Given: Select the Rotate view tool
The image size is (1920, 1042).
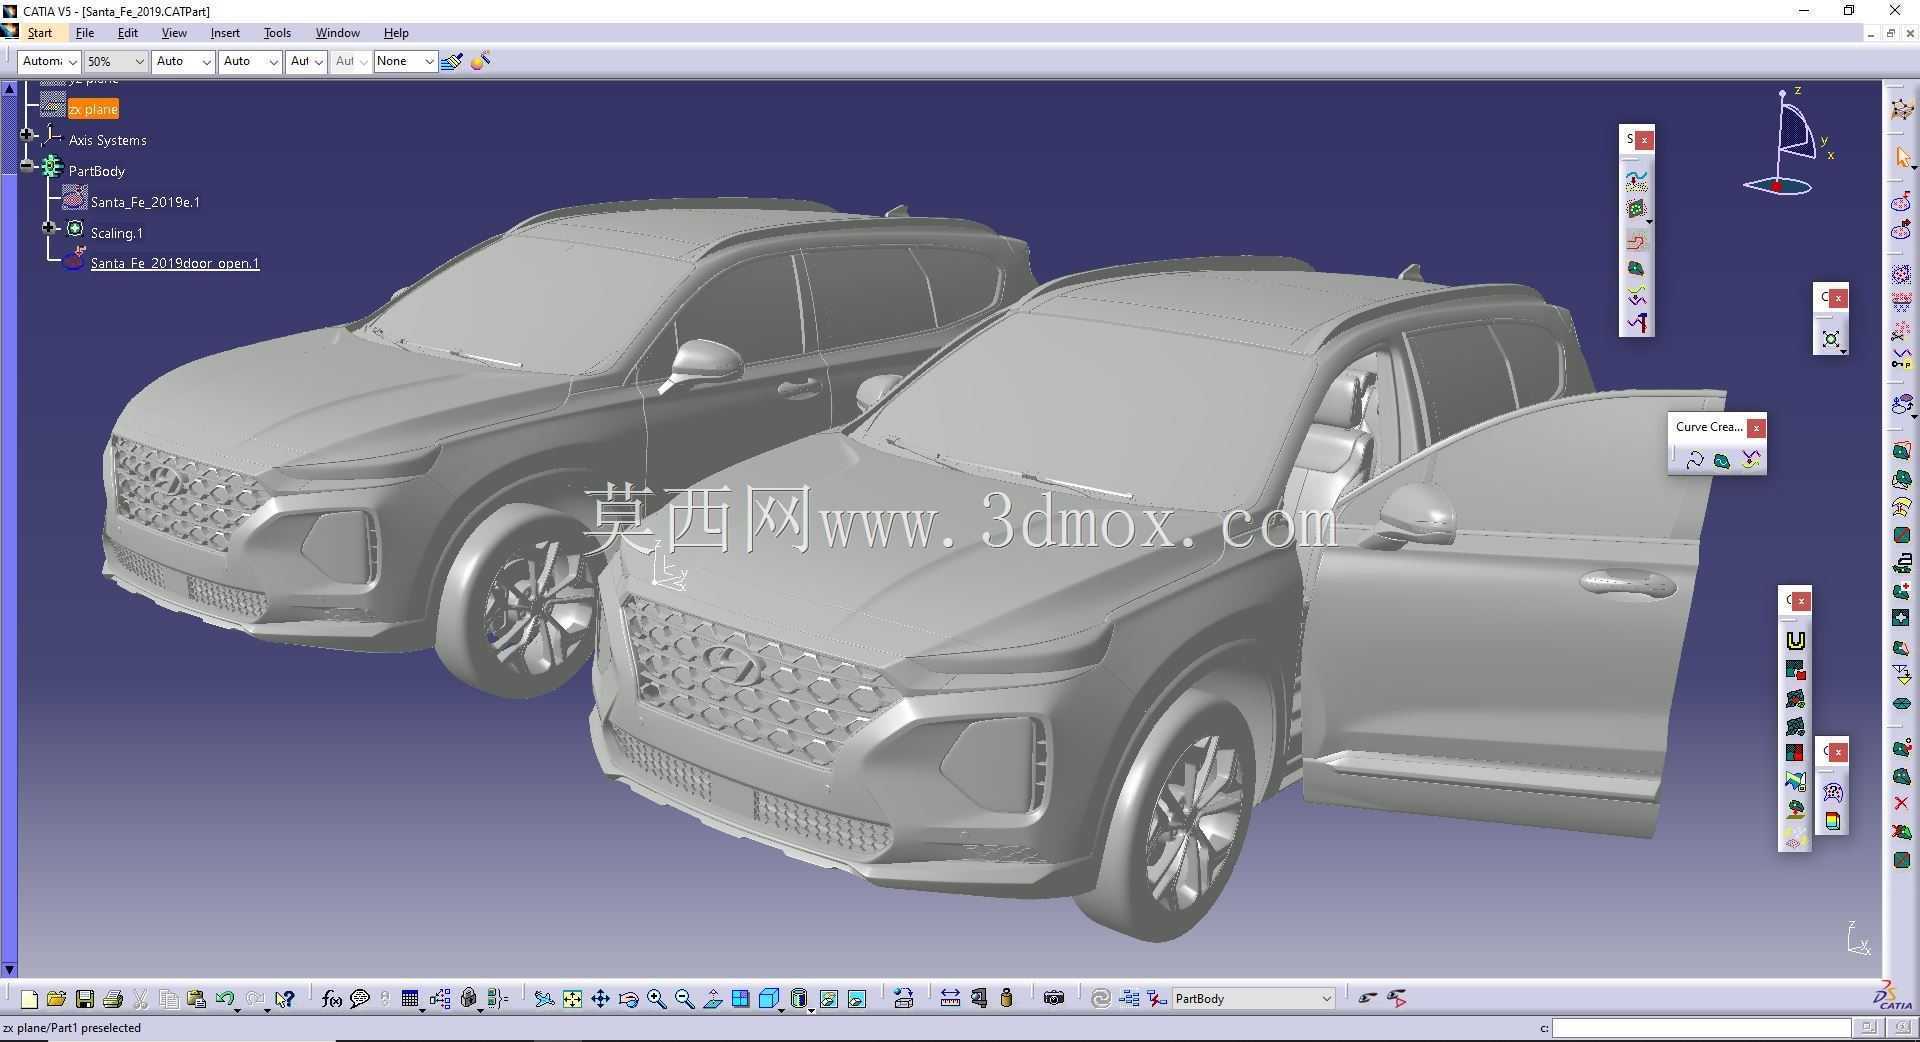Looking at the screenshot, I should 628,998.
